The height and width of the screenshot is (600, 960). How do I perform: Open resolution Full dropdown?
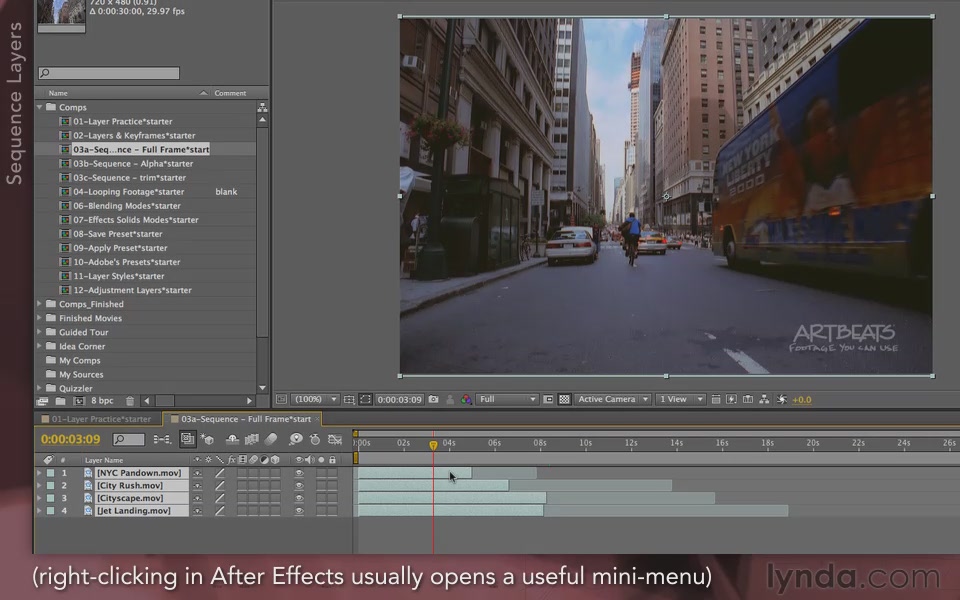[507, 399]
